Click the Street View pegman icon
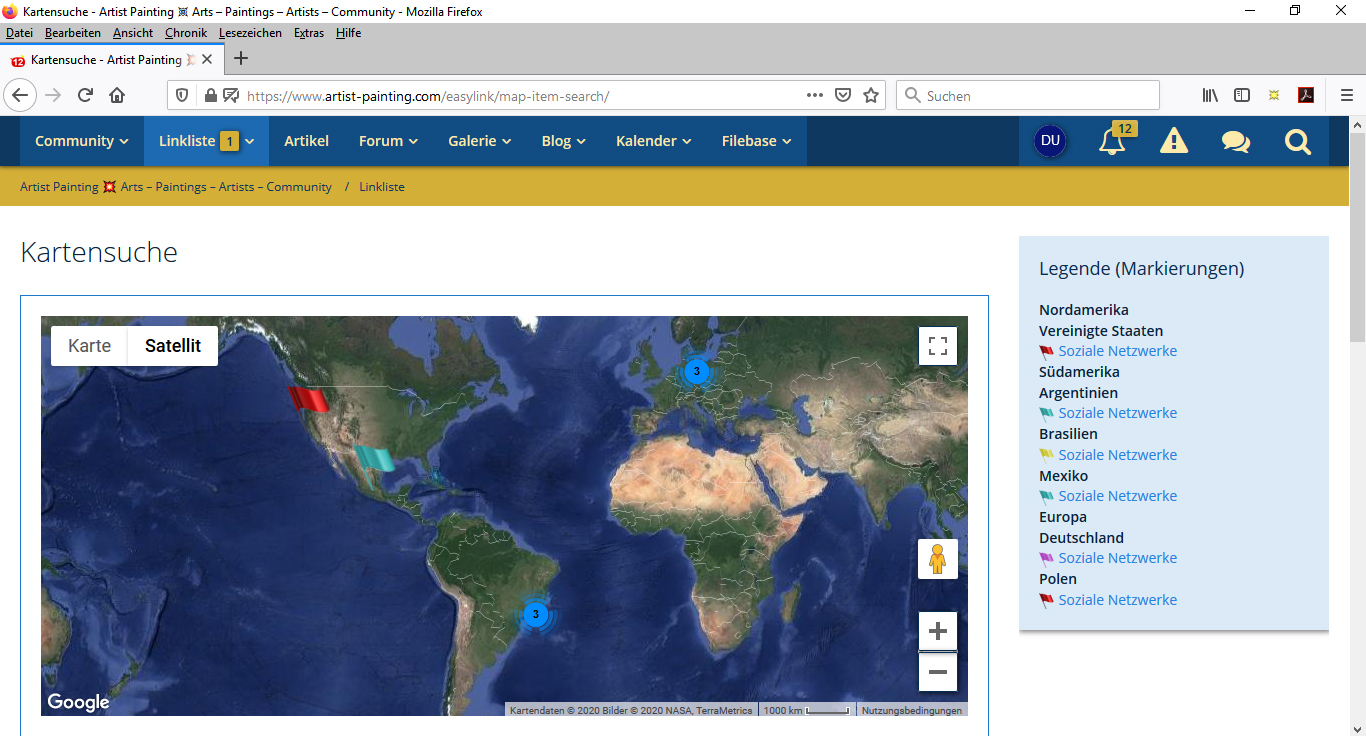The width and height of the screenshot is (1366, 736). [x=938, y=559]
